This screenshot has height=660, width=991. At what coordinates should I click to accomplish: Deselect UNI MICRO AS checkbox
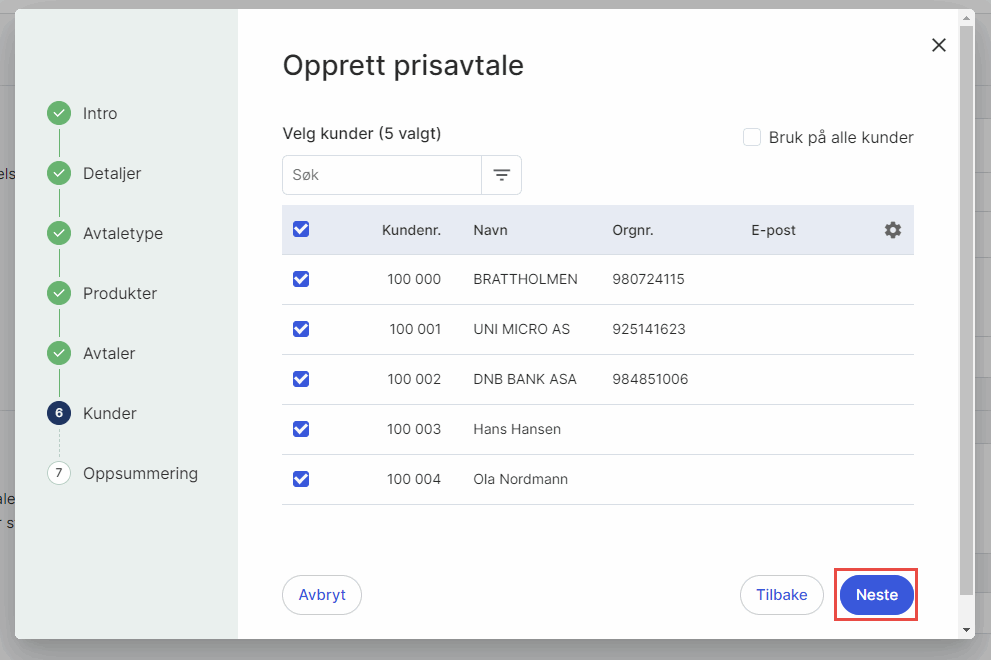click(301, 329)
